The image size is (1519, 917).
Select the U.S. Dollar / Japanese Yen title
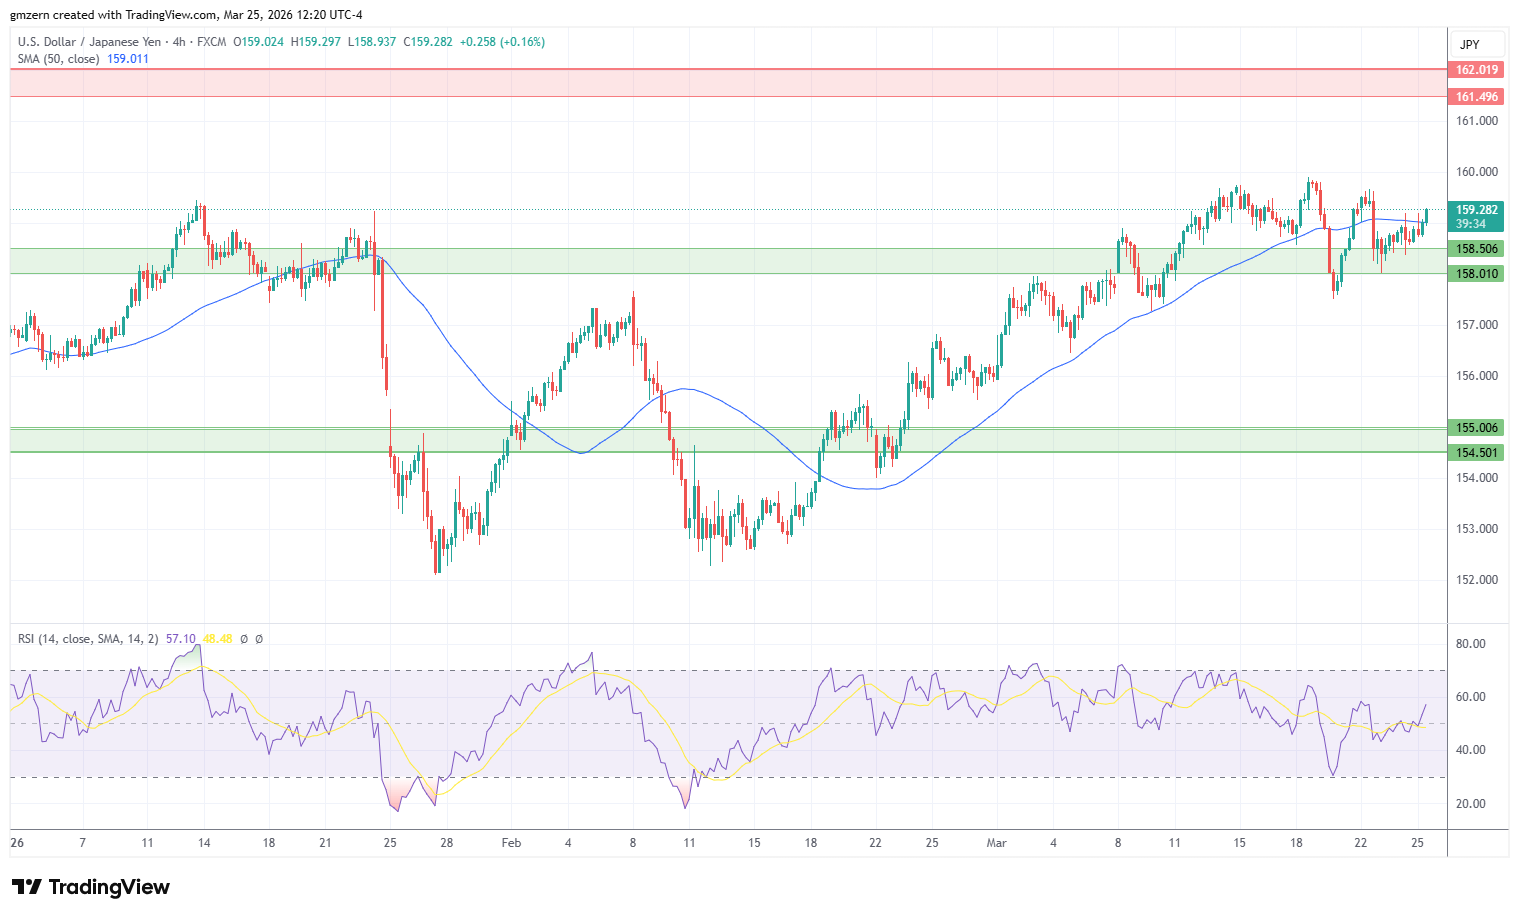[89, 42]
